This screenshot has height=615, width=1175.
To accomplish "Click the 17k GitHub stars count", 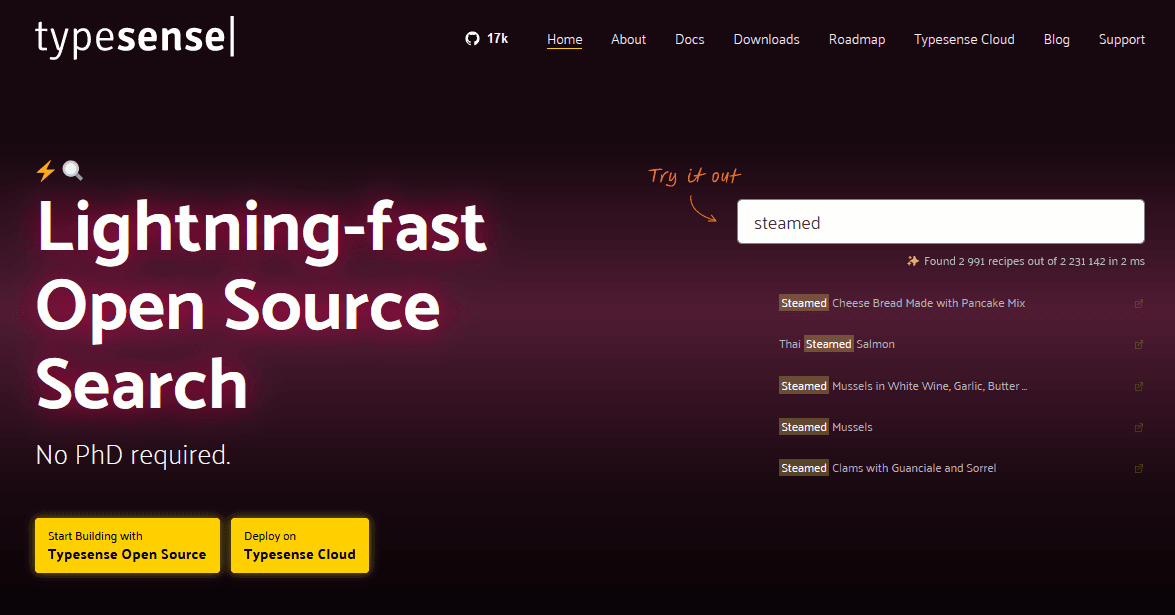I will pos(497,39).
